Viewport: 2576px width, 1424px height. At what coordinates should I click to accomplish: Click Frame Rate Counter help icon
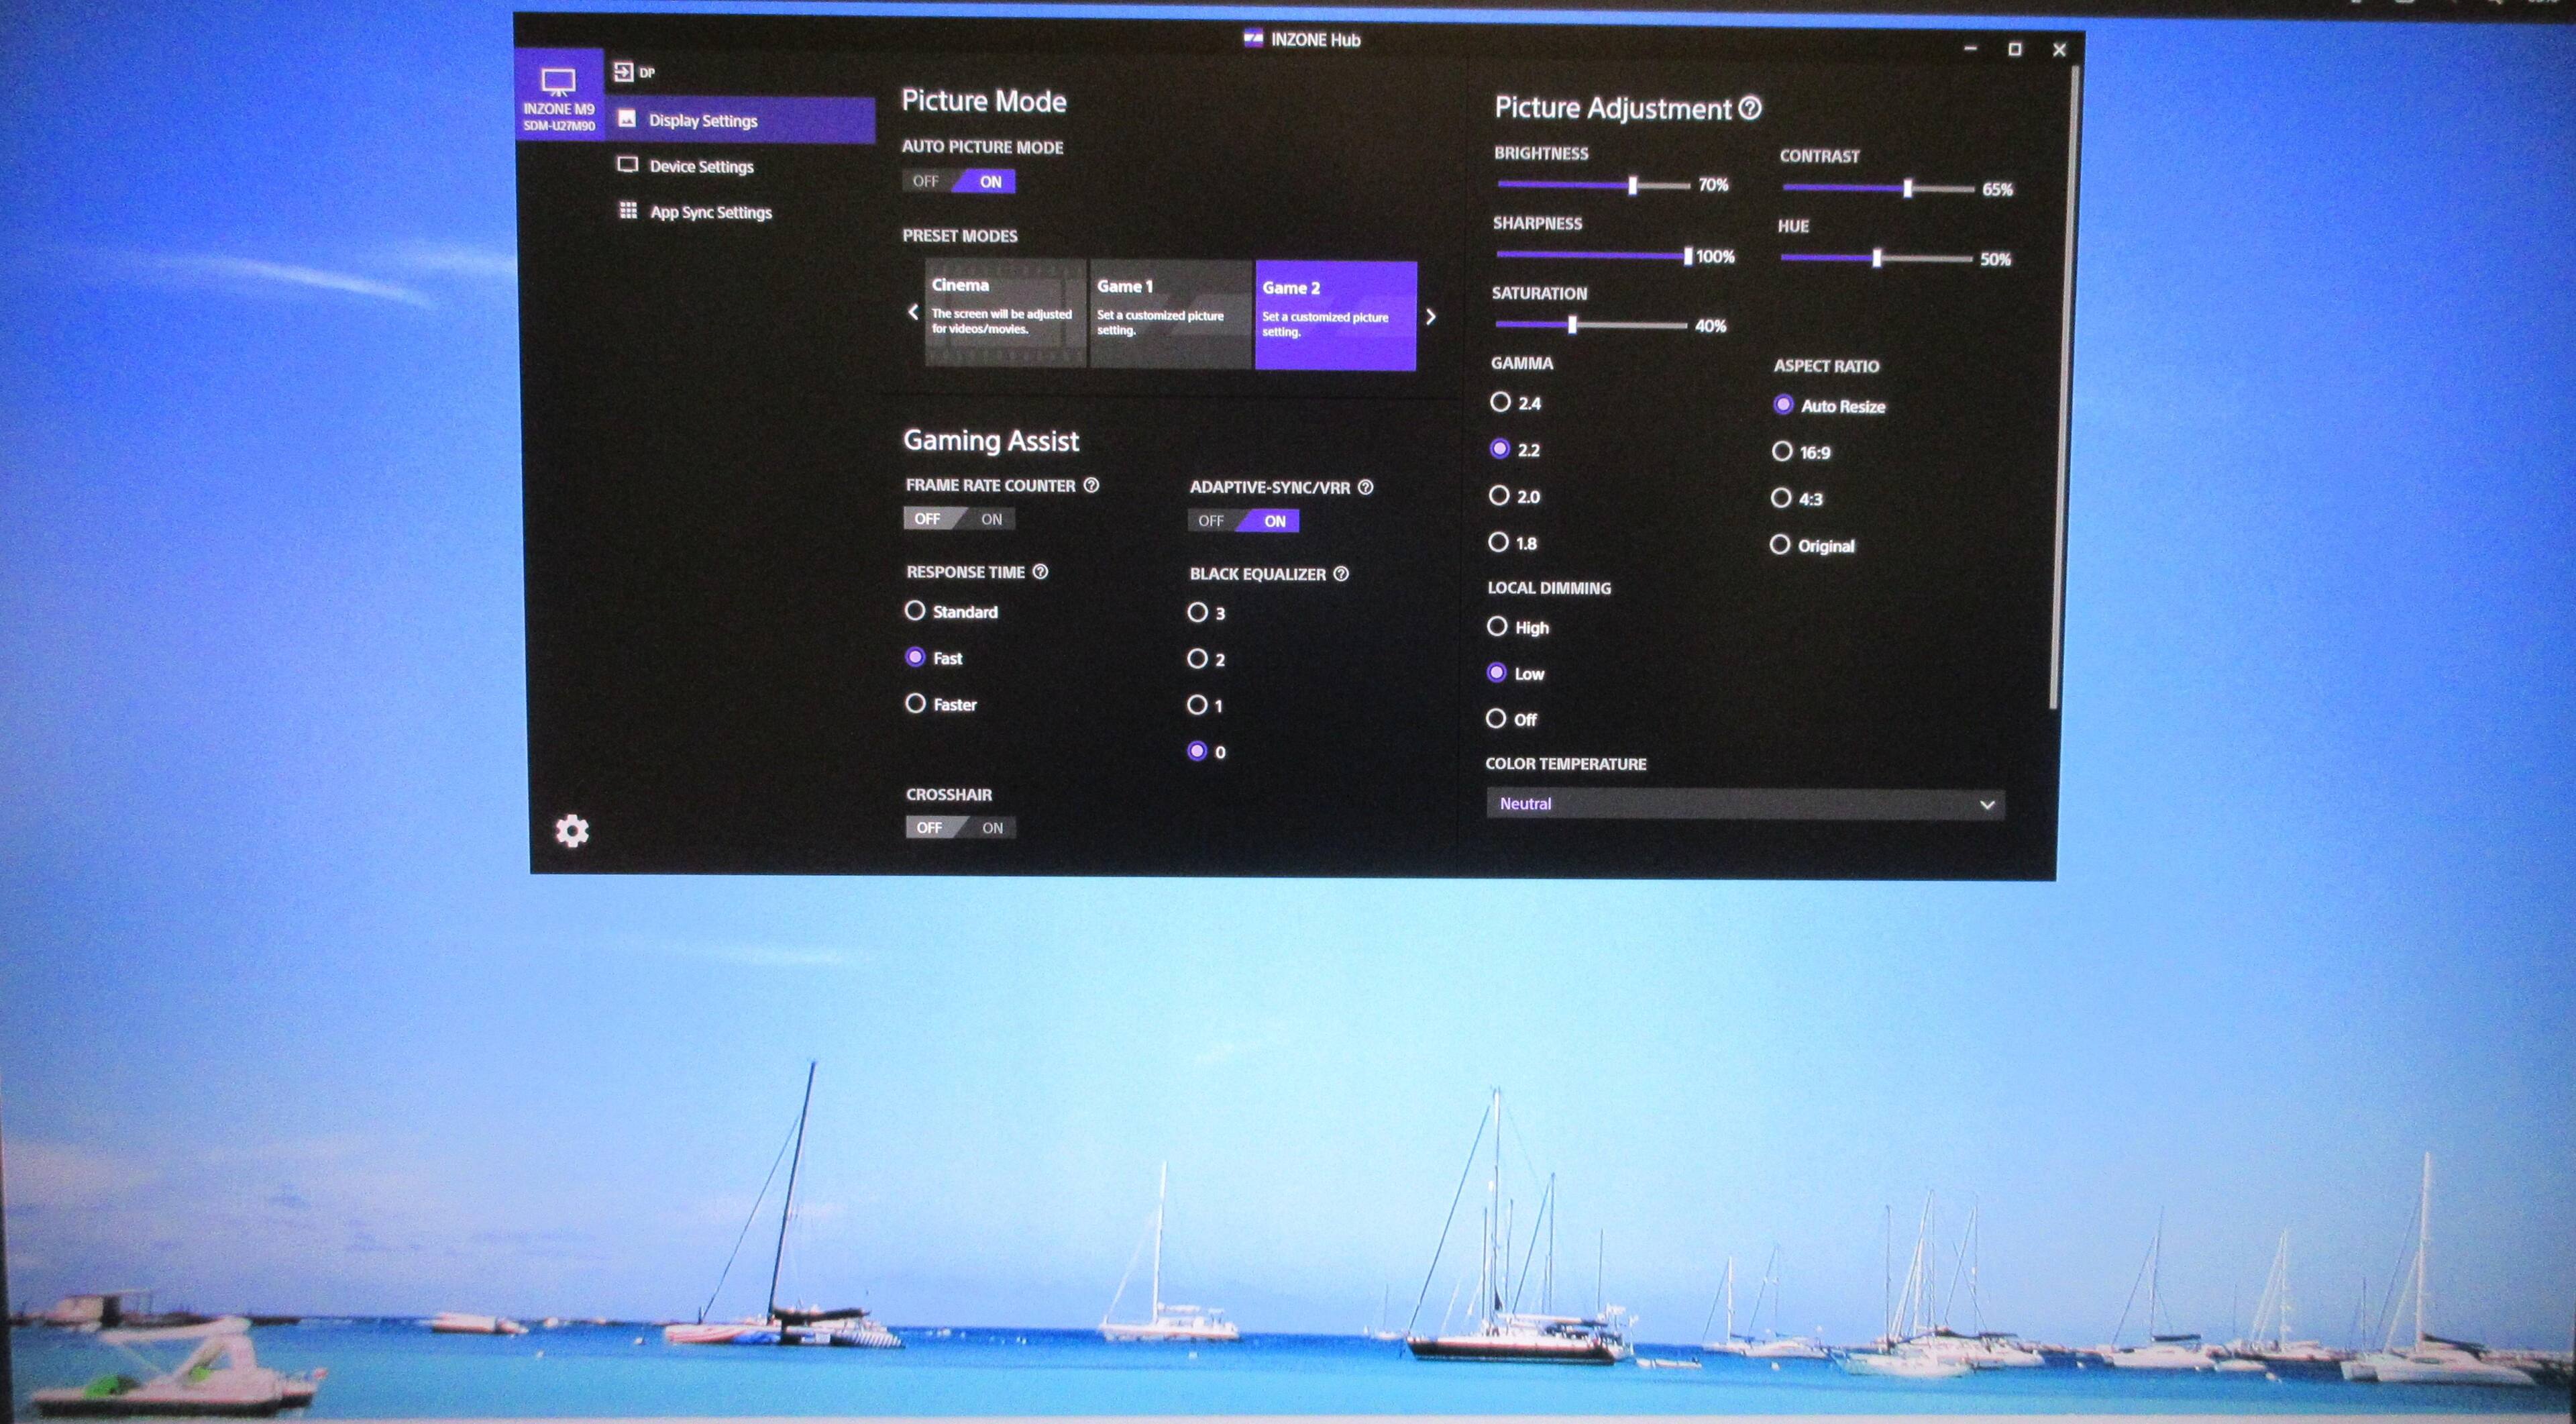point(1091,485)
